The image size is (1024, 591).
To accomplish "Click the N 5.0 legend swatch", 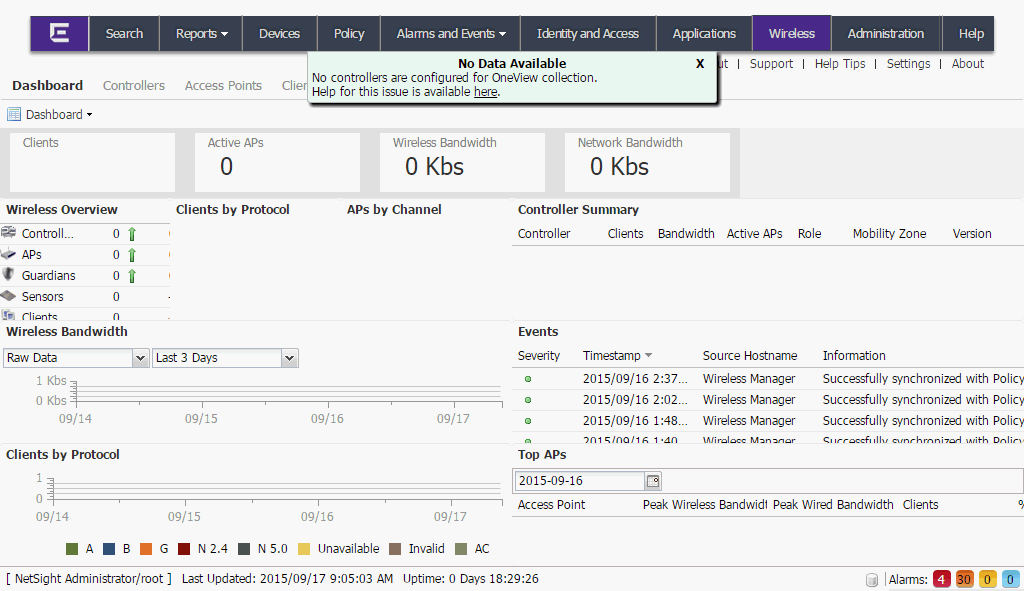I will [x=244, y=549].
